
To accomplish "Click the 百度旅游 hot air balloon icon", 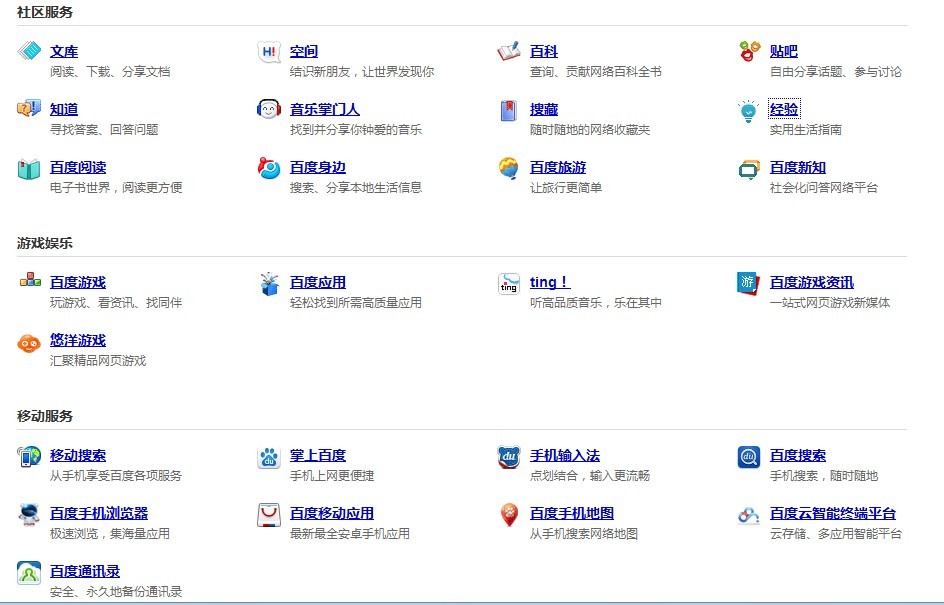I will click(x=509, y=168).
